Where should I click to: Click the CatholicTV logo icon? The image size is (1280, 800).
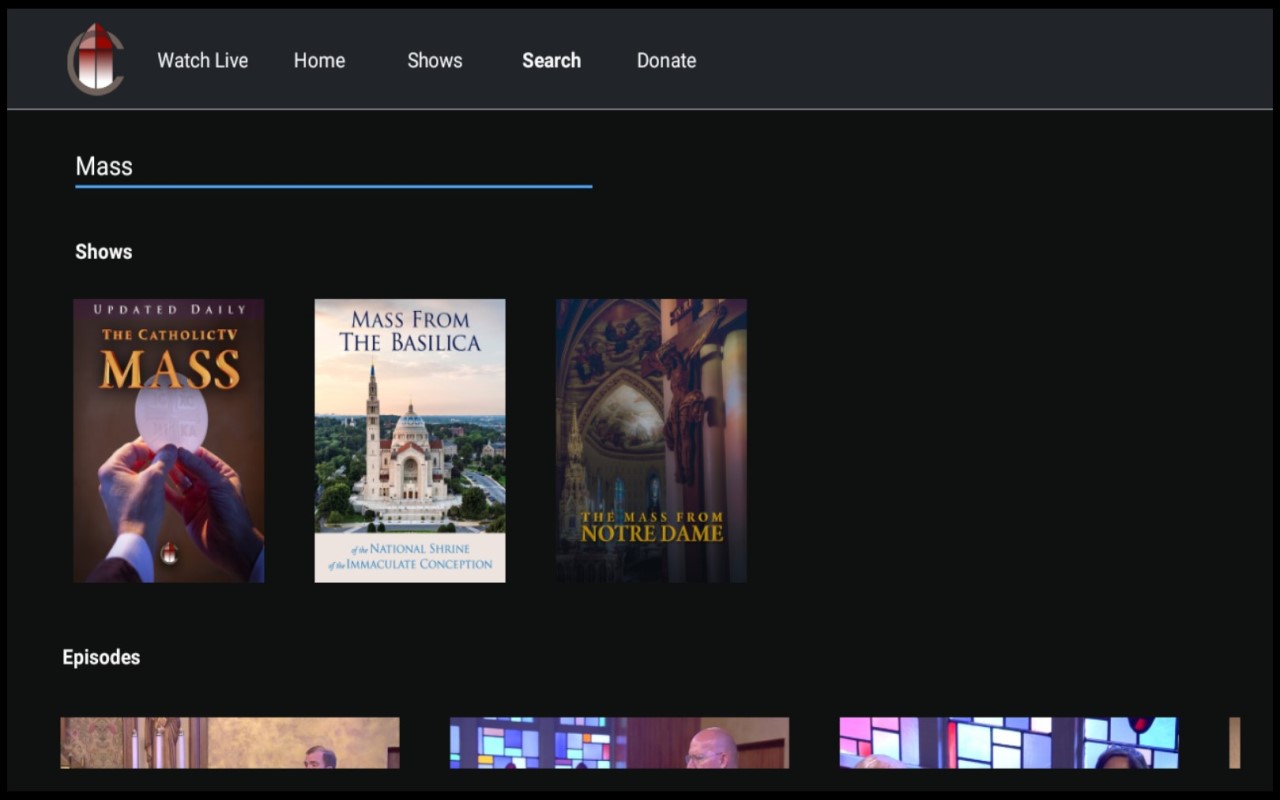point(95,60)
